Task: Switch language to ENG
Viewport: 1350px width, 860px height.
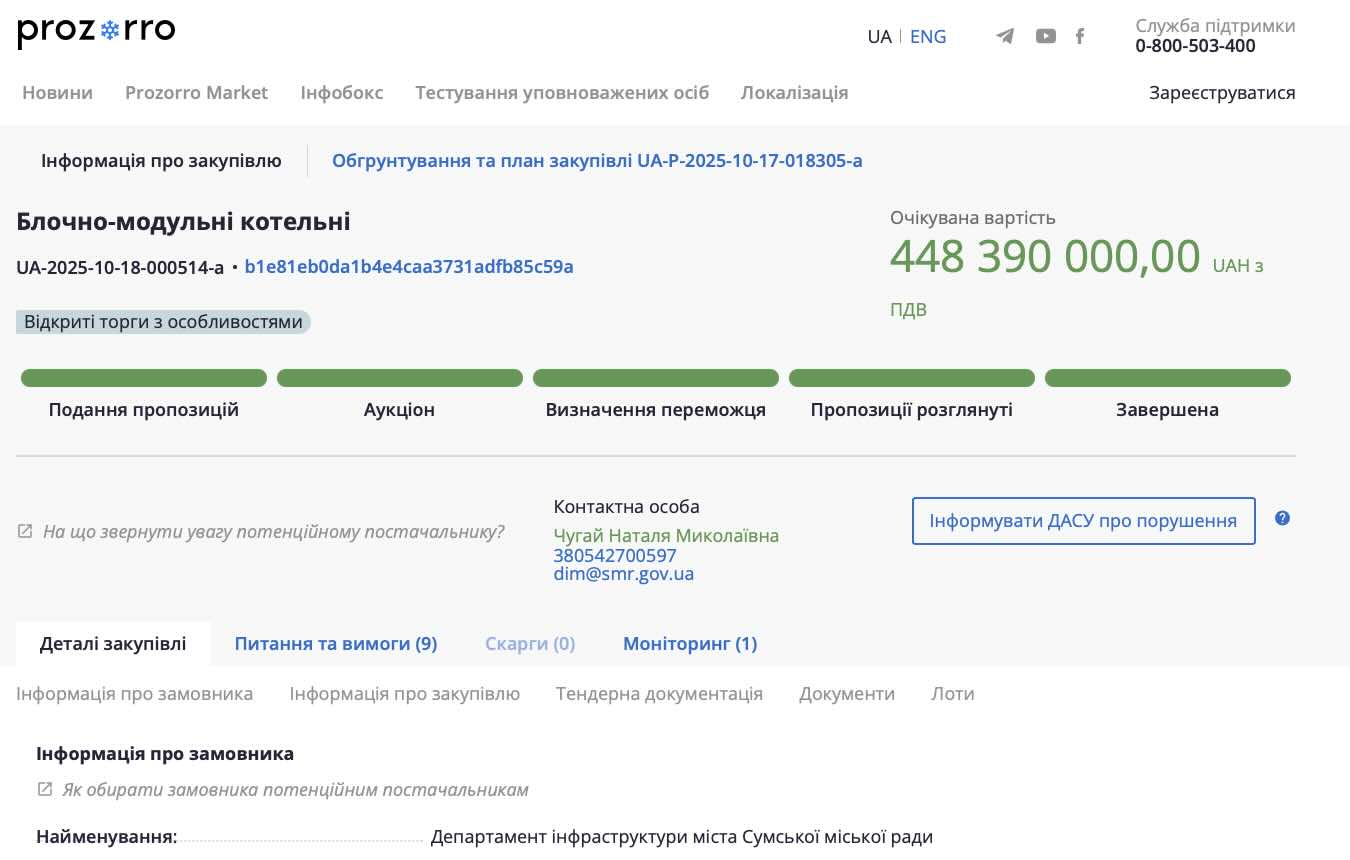Action: (x=927, y=37)
